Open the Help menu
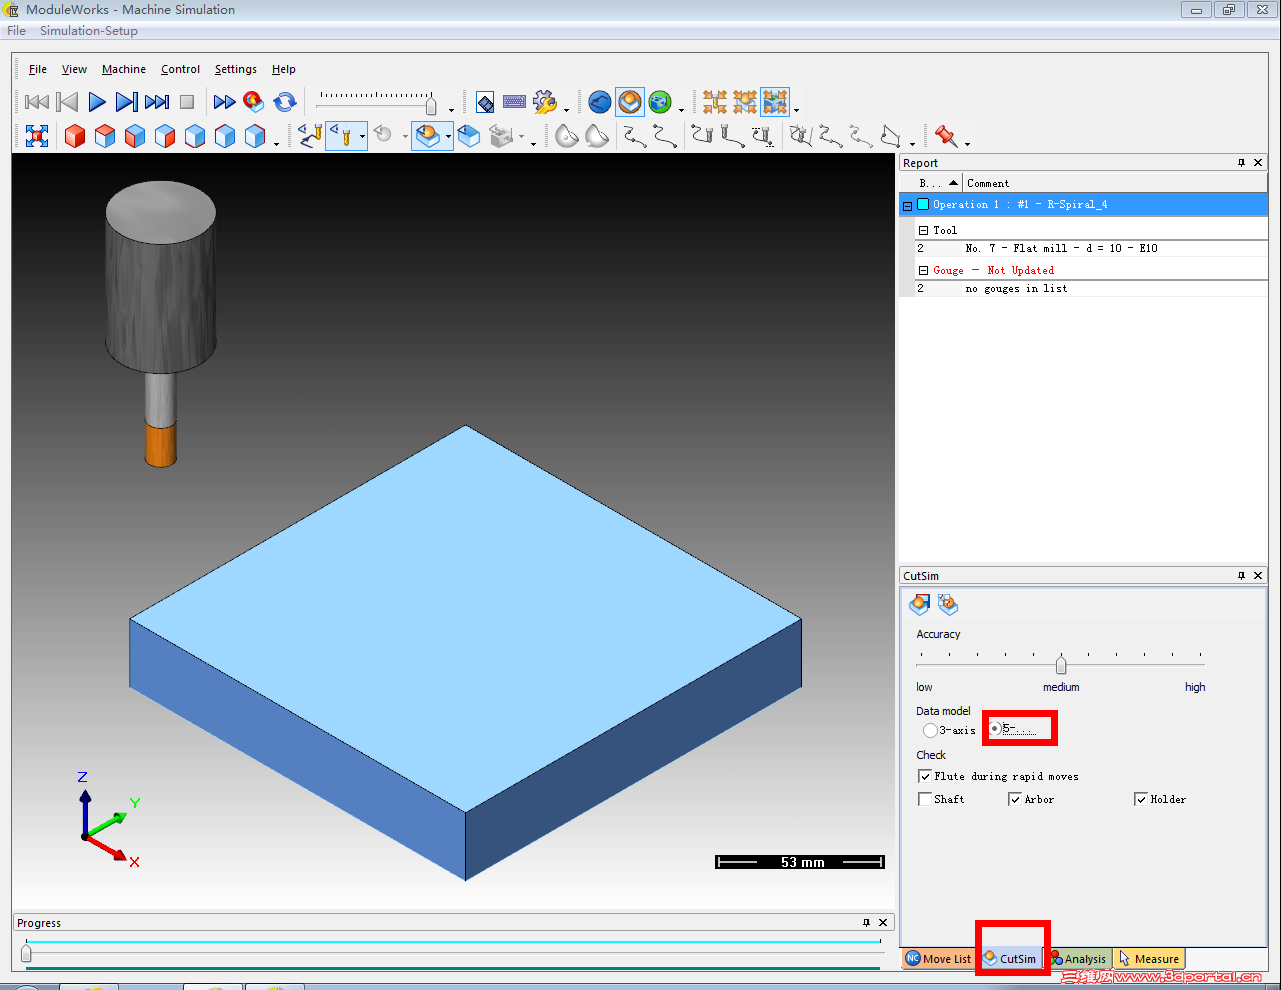 [284, 69]
